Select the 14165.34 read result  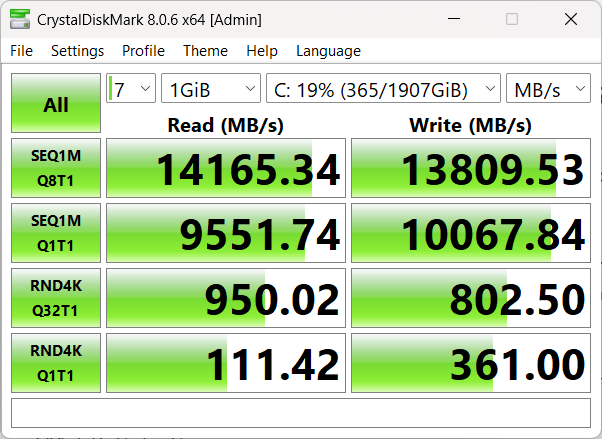pos(226,168)
